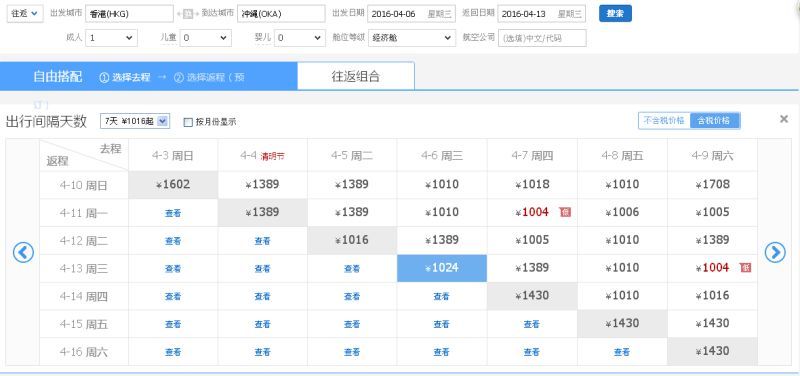Click view link for 4-4 and 4-12
The height and width of the screenshot is (376, 800).
point(262,241)
